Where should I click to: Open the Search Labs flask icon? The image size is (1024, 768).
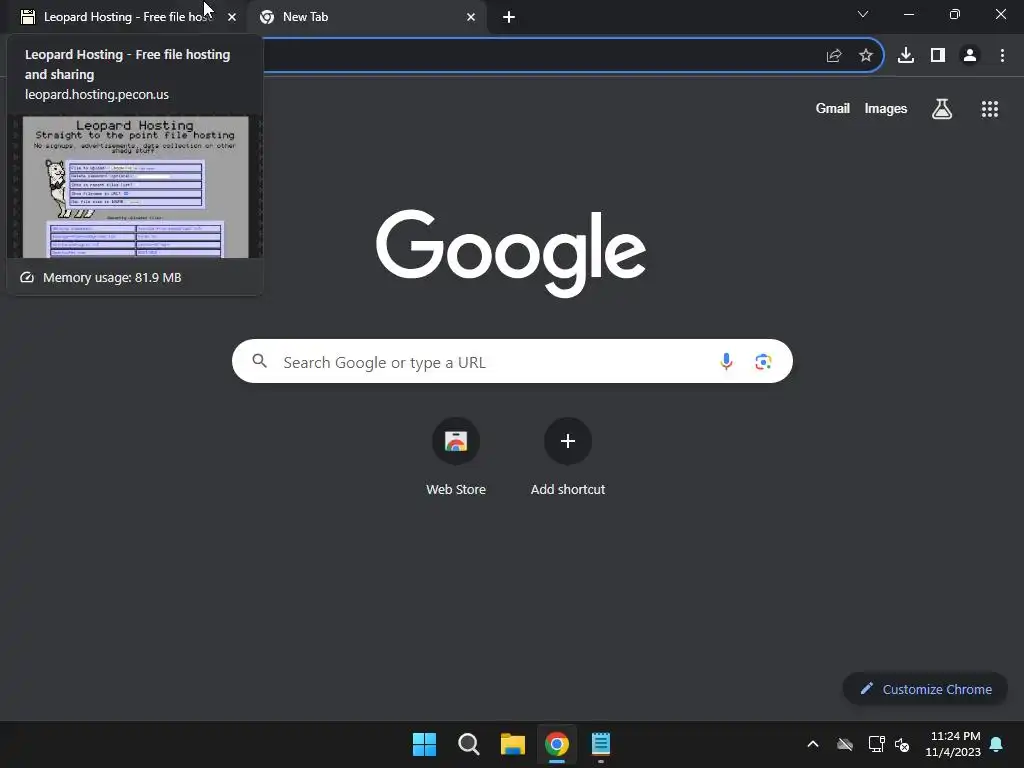pyautogui.click(x=942, y=108)
